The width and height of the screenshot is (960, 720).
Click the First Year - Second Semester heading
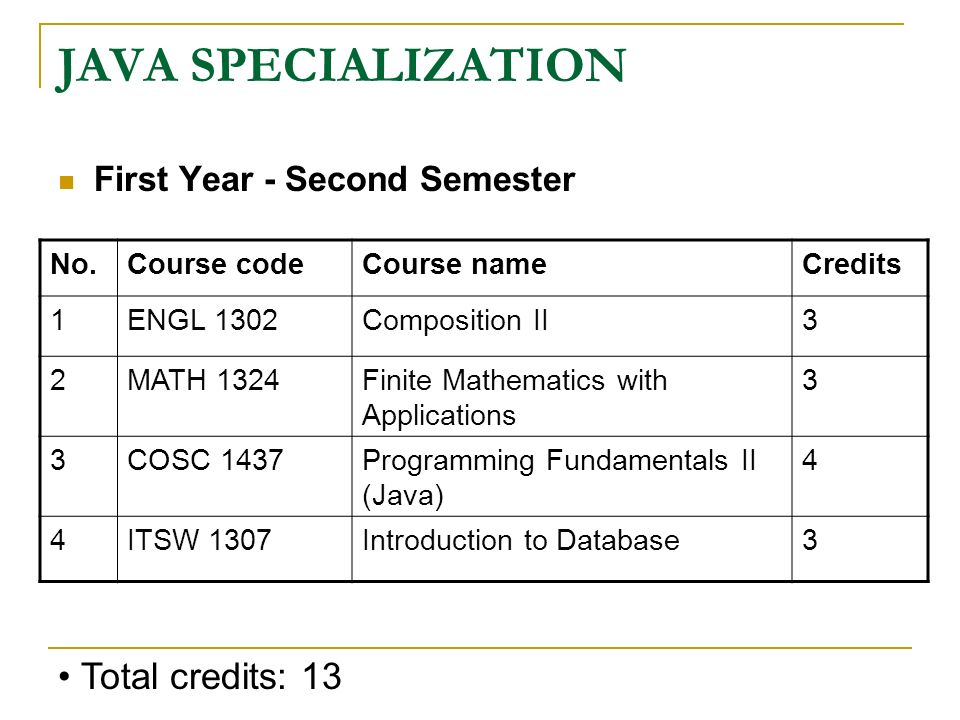tap(334, 179)
